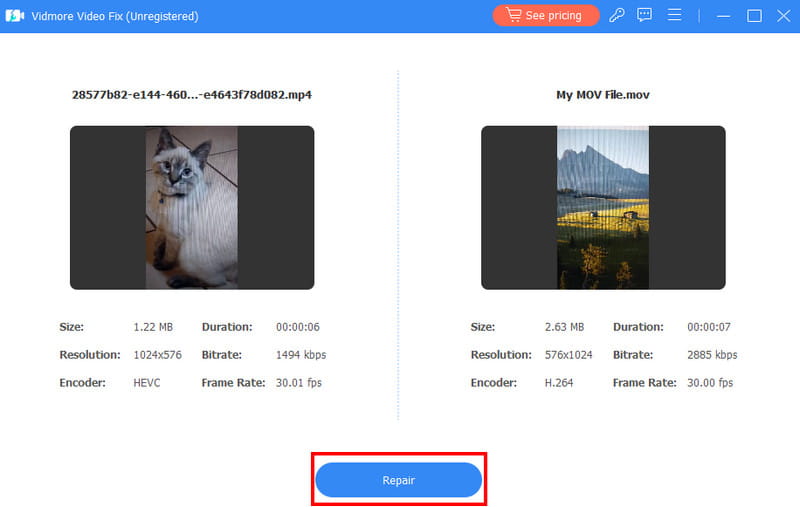Open the feedback chat bubble icon
800x507 pixels.
pos(645,16)
